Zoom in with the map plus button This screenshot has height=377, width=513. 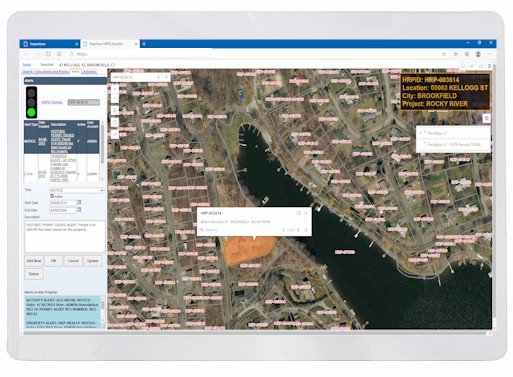click(115, 89)
